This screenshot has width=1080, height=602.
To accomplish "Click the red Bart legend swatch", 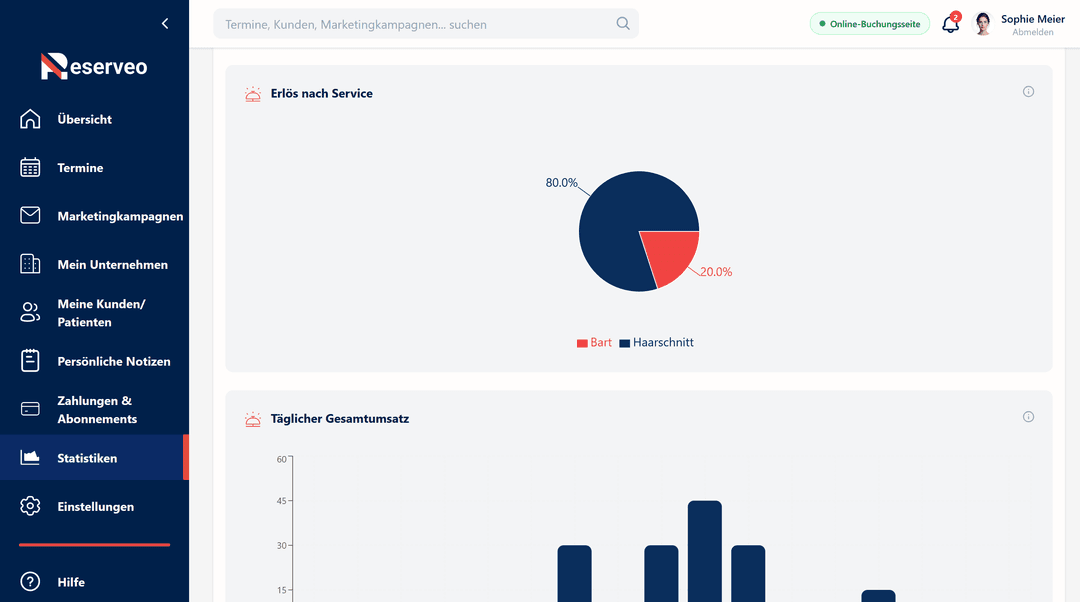I will 582,343.
